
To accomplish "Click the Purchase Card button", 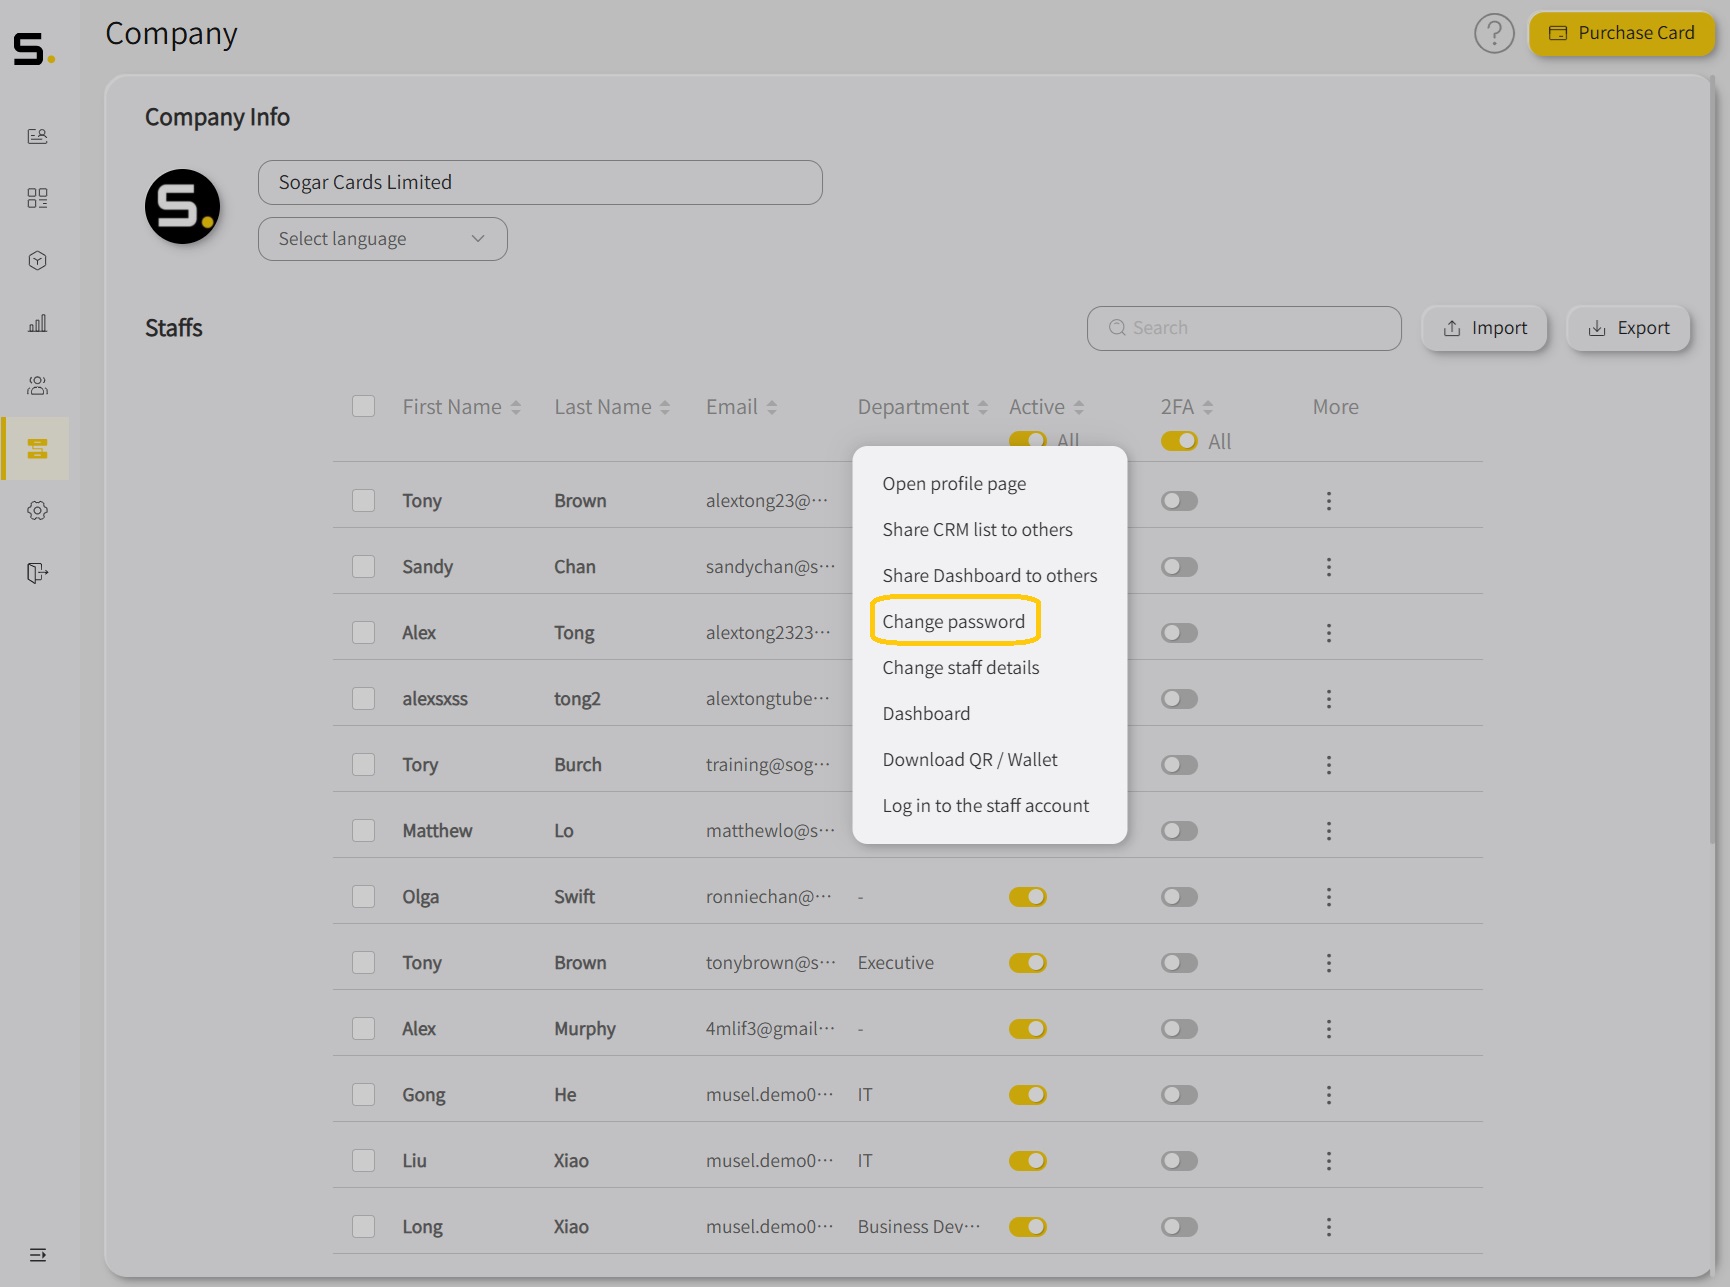I will pyautogui.click(x=1621, y=33).
